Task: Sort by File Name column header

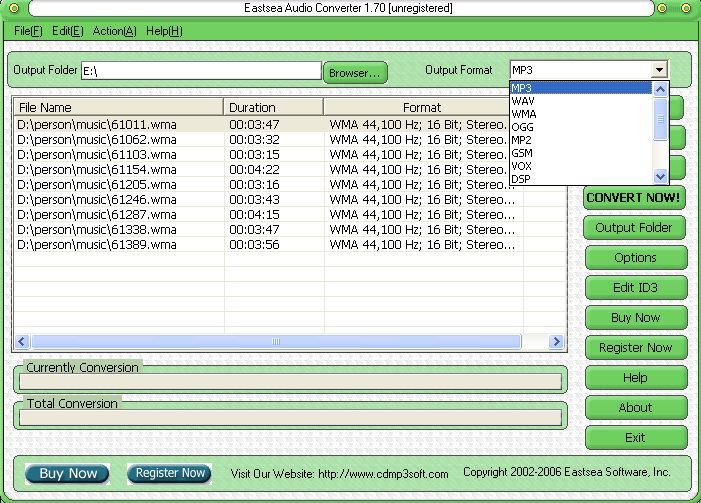Action: coord(118,107)
